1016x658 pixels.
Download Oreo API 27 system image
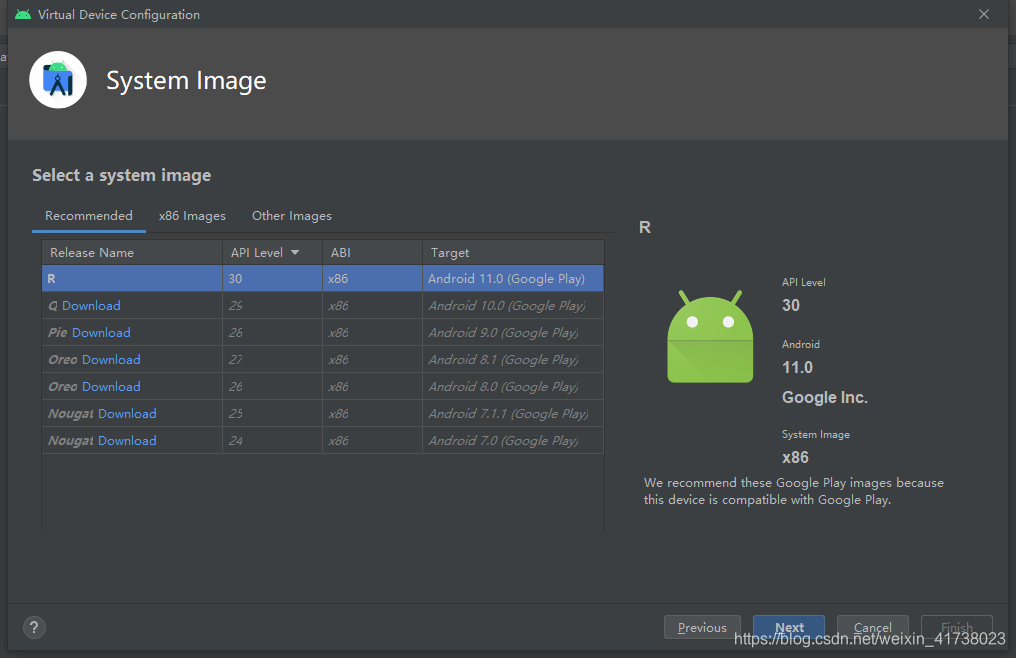click(111, 360)
